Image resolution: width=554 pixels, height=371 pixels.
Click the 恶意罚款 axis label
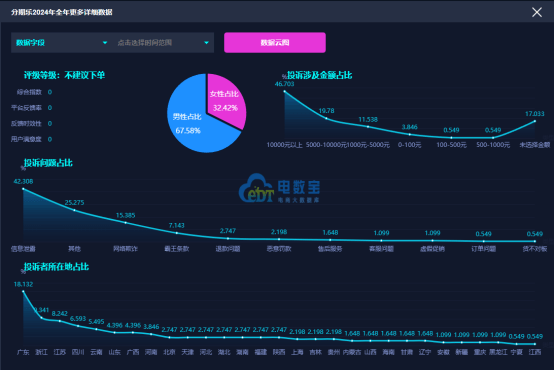click(279, 249)
